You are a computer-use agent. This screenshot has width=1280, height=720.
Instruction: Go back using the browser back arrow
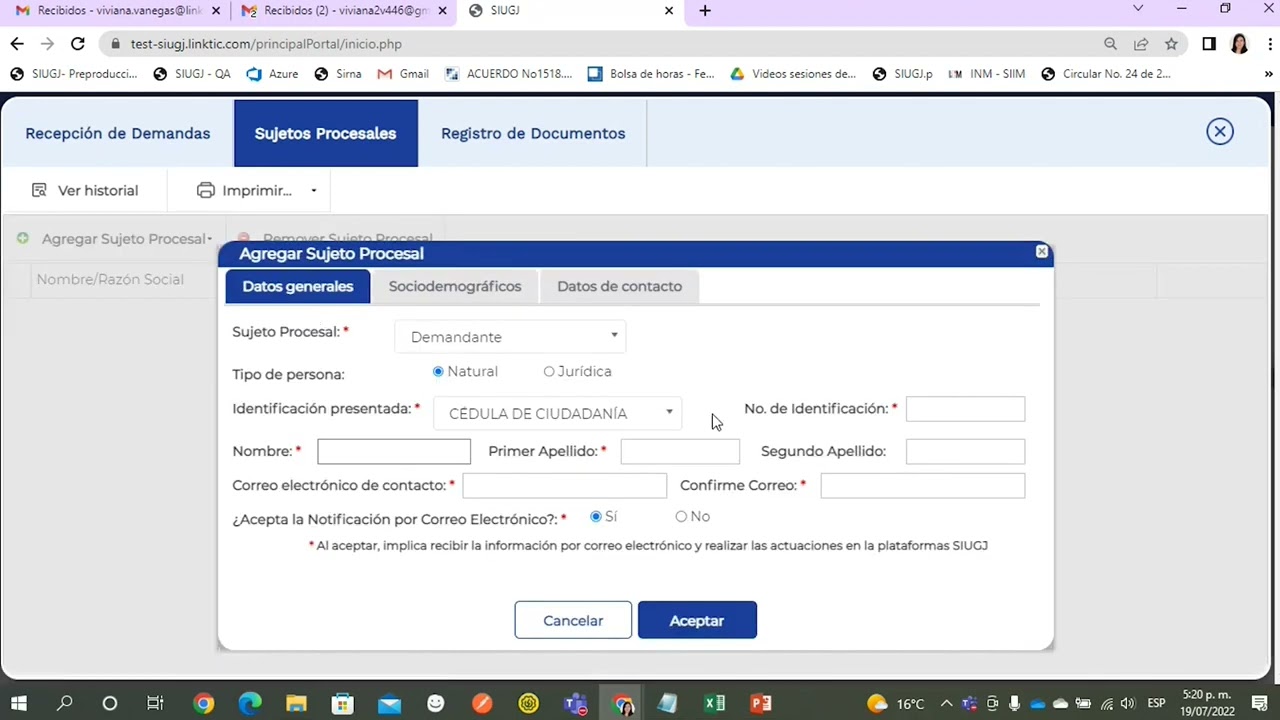[x=17, y=44]
